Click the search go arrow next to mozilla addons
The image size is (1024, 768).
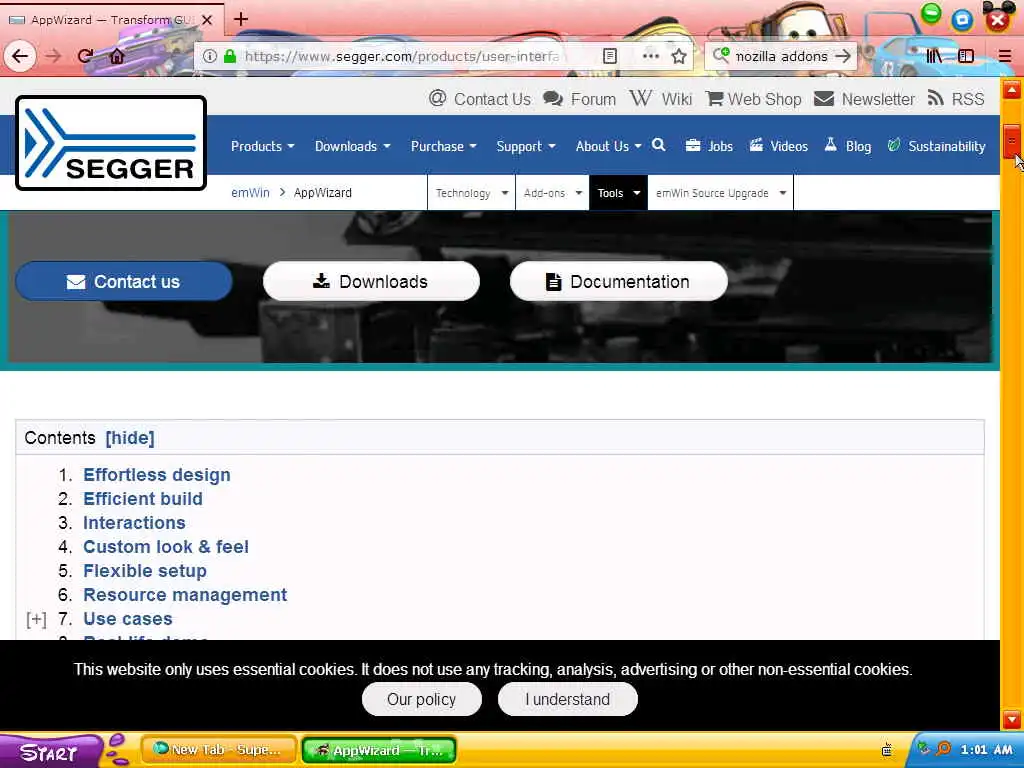point(843,56)
